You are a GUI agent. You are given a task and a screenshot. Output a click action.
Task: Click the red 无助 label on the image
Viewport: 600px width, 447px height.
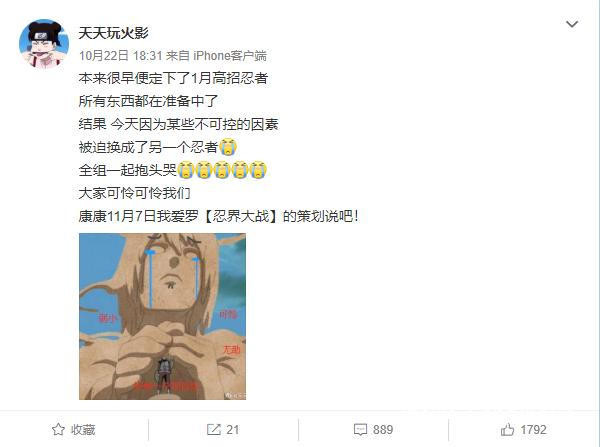tap(231, 349)
